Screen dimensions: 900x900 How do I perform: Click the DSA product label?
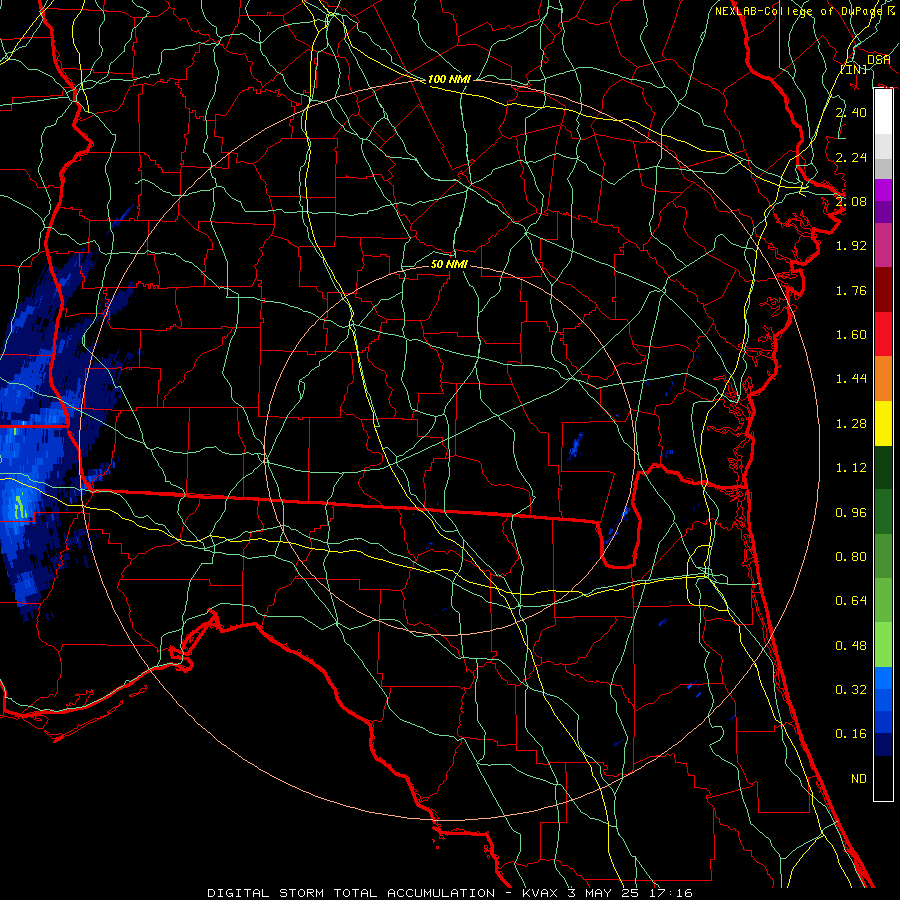coord(878,59)
